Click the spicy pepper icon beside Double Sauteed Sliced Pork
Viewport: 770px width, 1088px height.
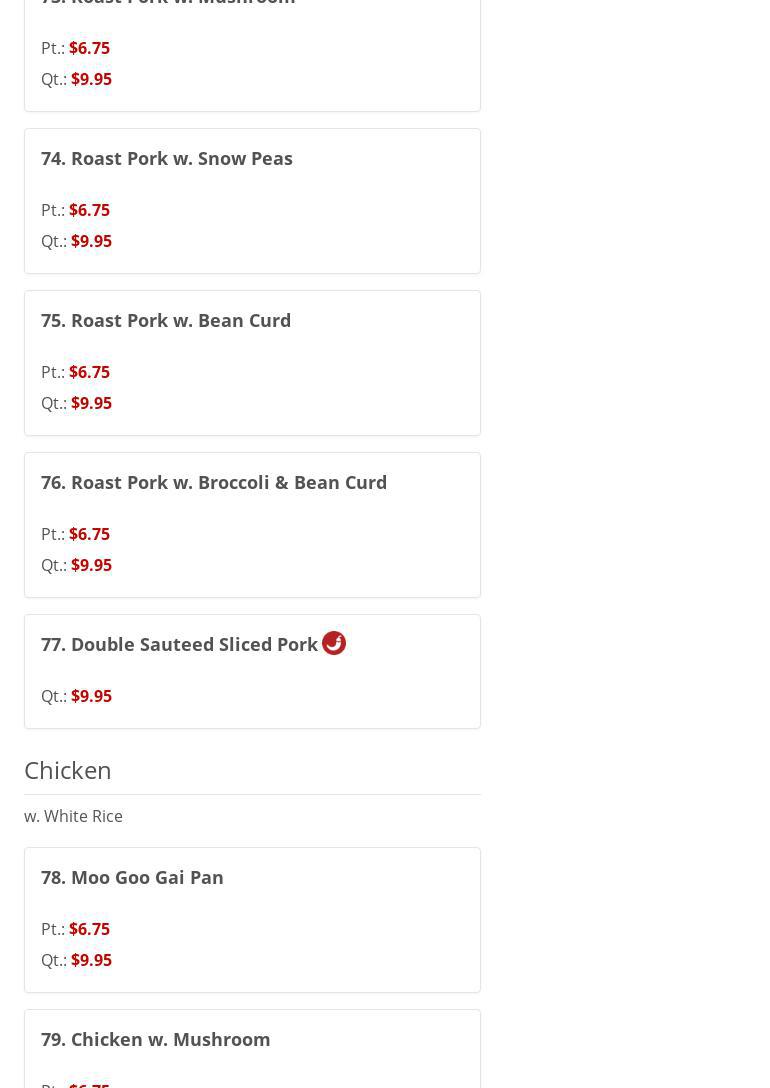coord(334,643)
